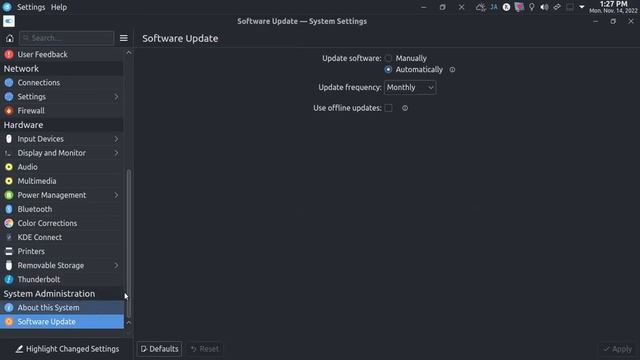
Task: Click the Defaults button
Action: (159, 349)
